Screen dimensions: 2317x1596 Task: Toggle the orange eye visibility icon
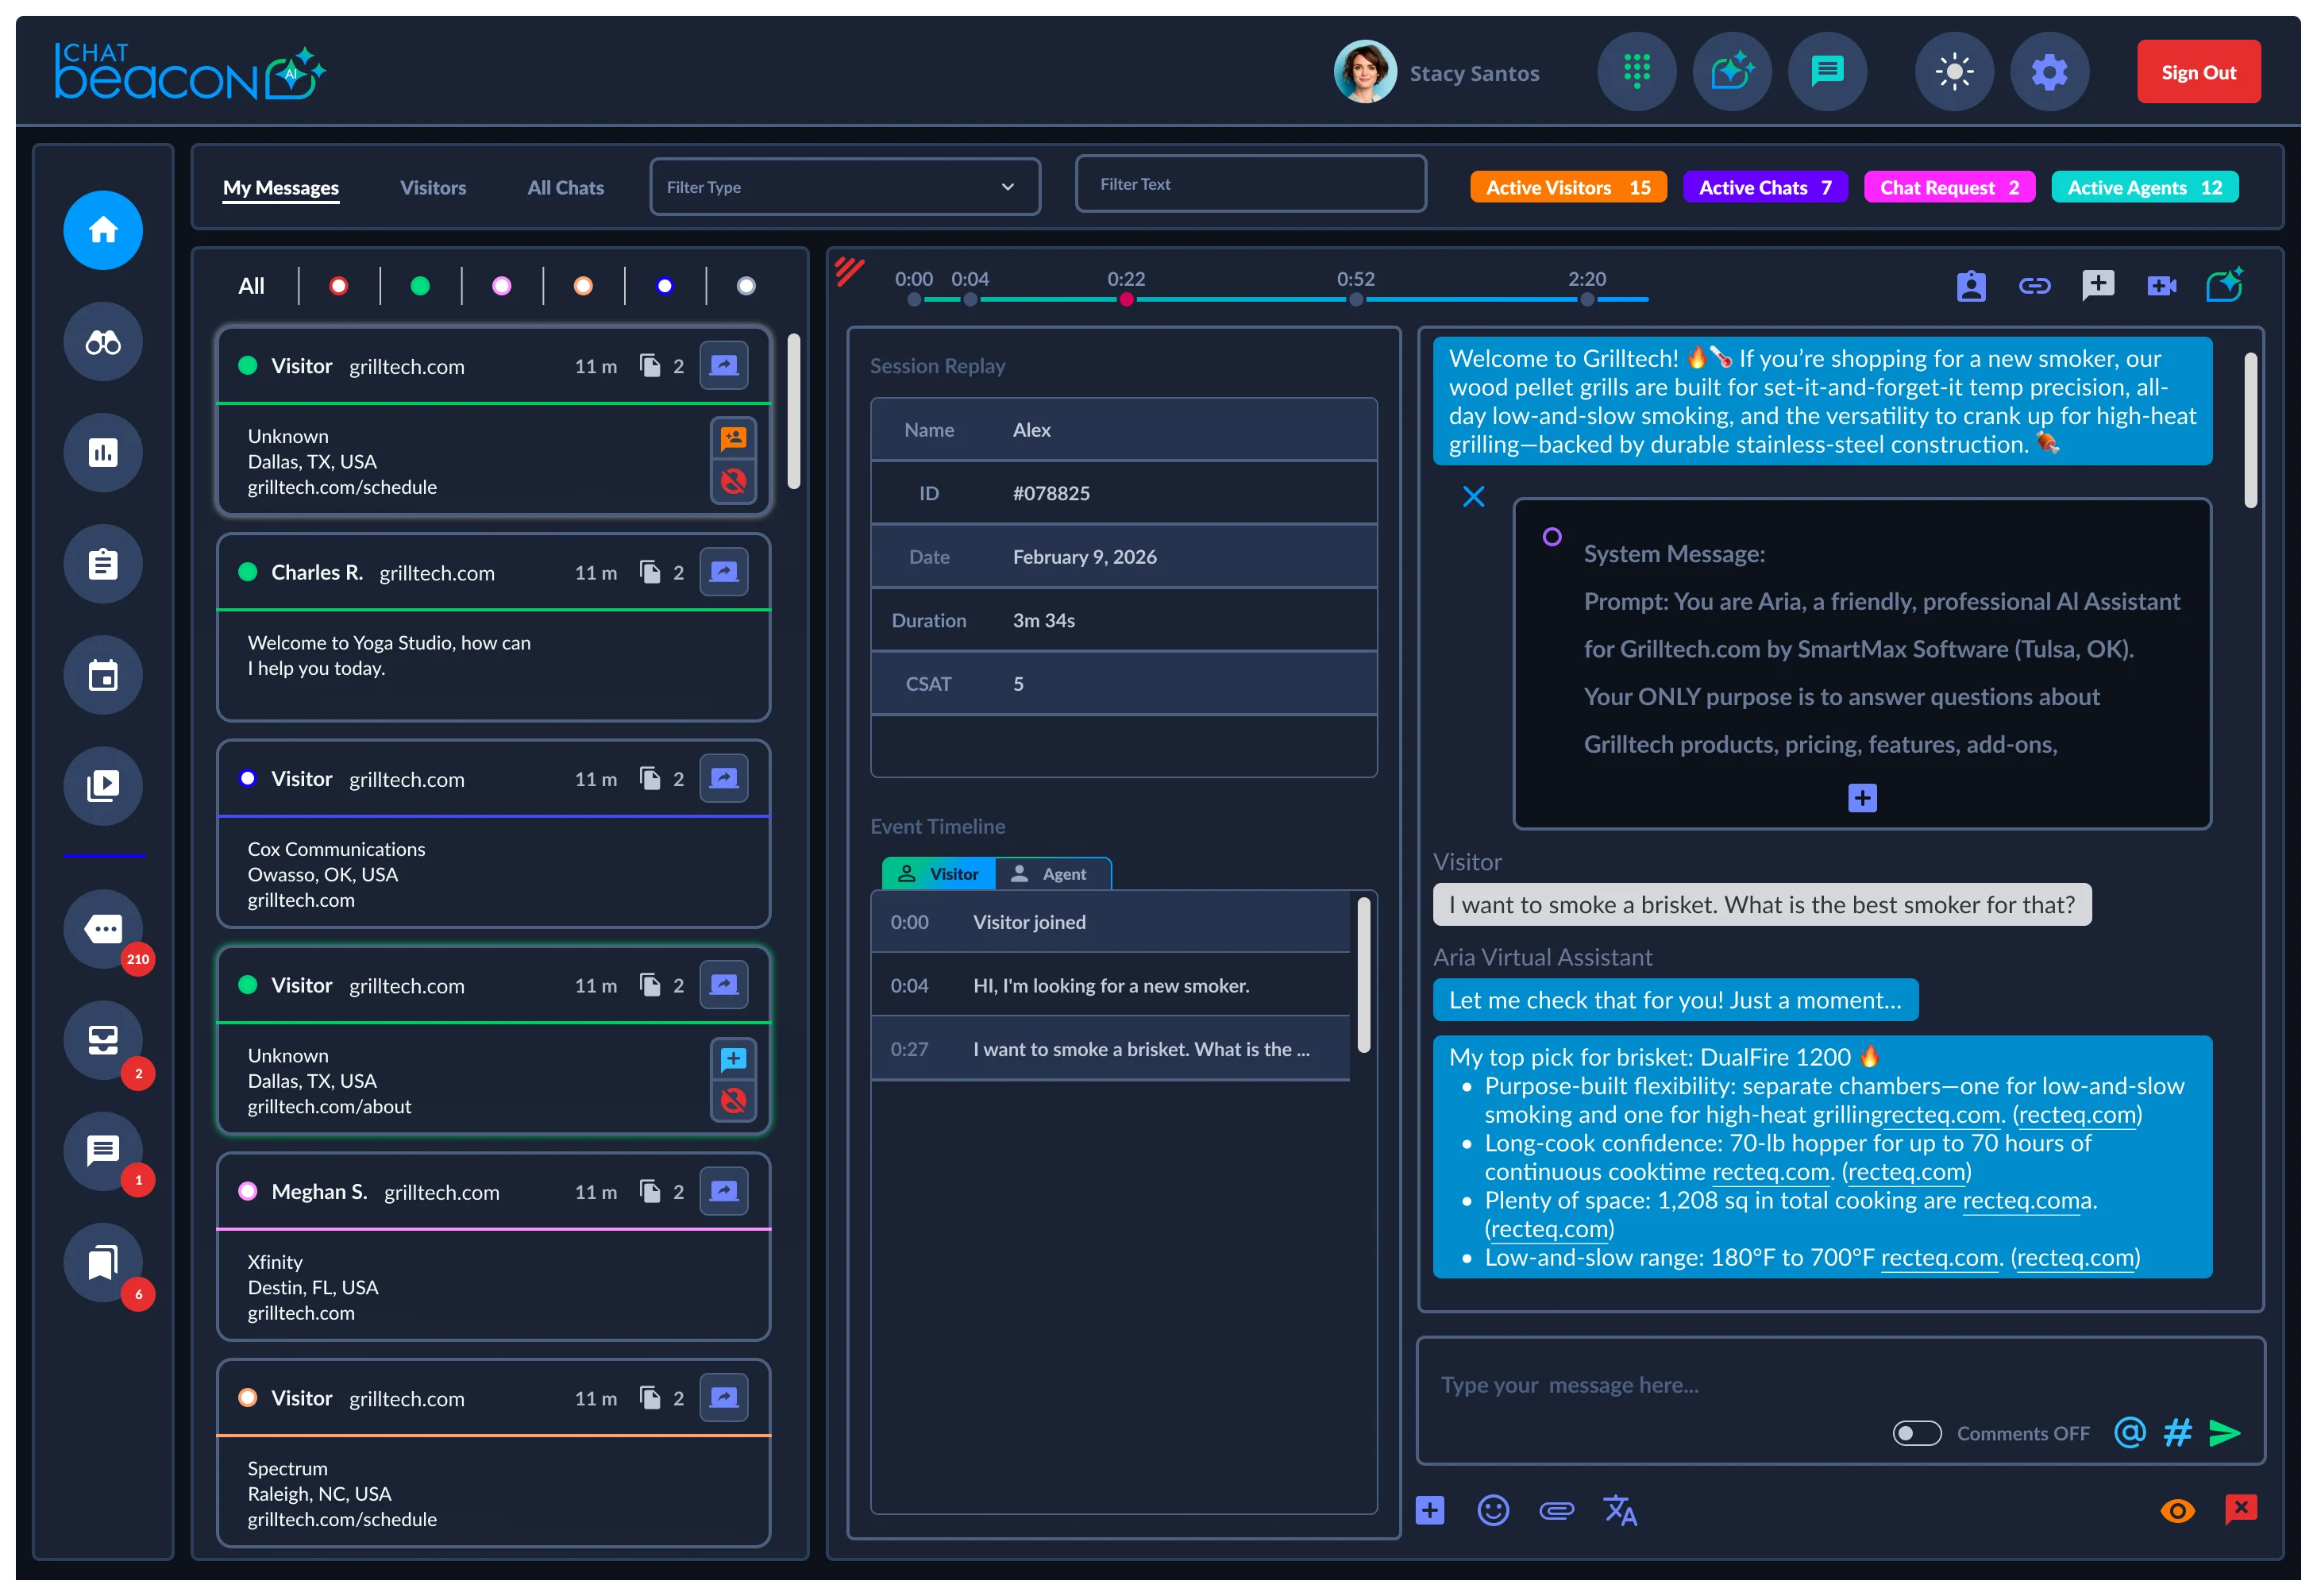point(2177,1510)
